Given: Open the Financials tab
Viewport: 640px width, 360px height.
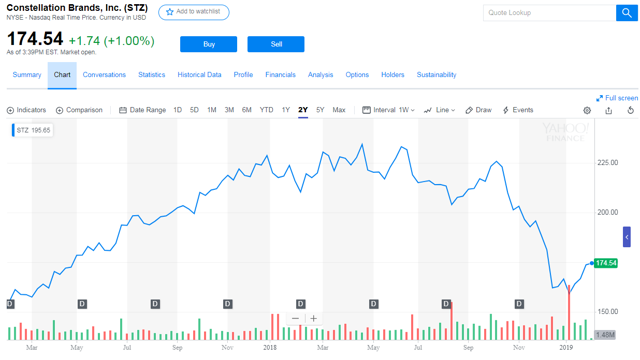Looking at the screenshot, I should (x=280, y=75).
